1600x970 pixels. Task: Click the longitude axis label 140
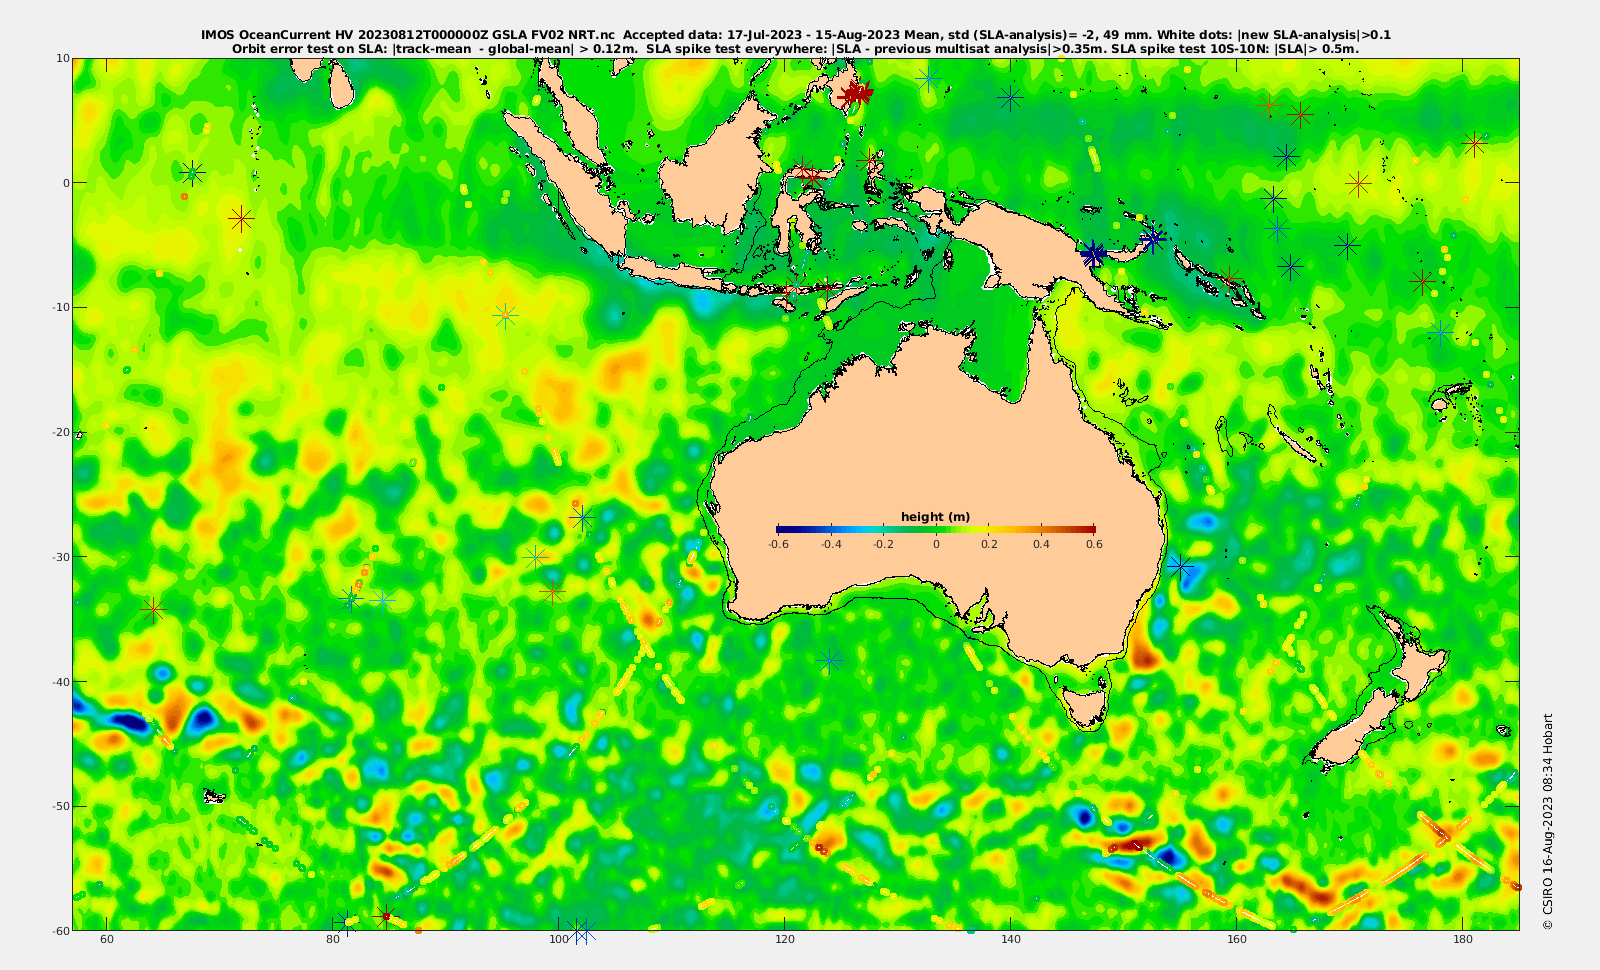1011,940
